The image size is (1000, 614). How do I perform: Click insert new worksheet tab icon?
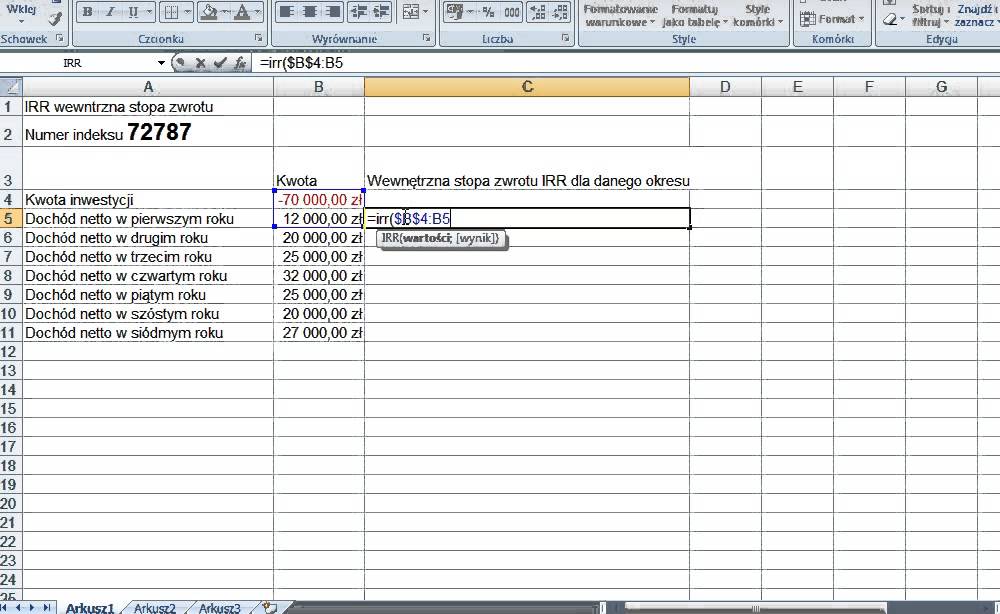click(x=270, y=608)
